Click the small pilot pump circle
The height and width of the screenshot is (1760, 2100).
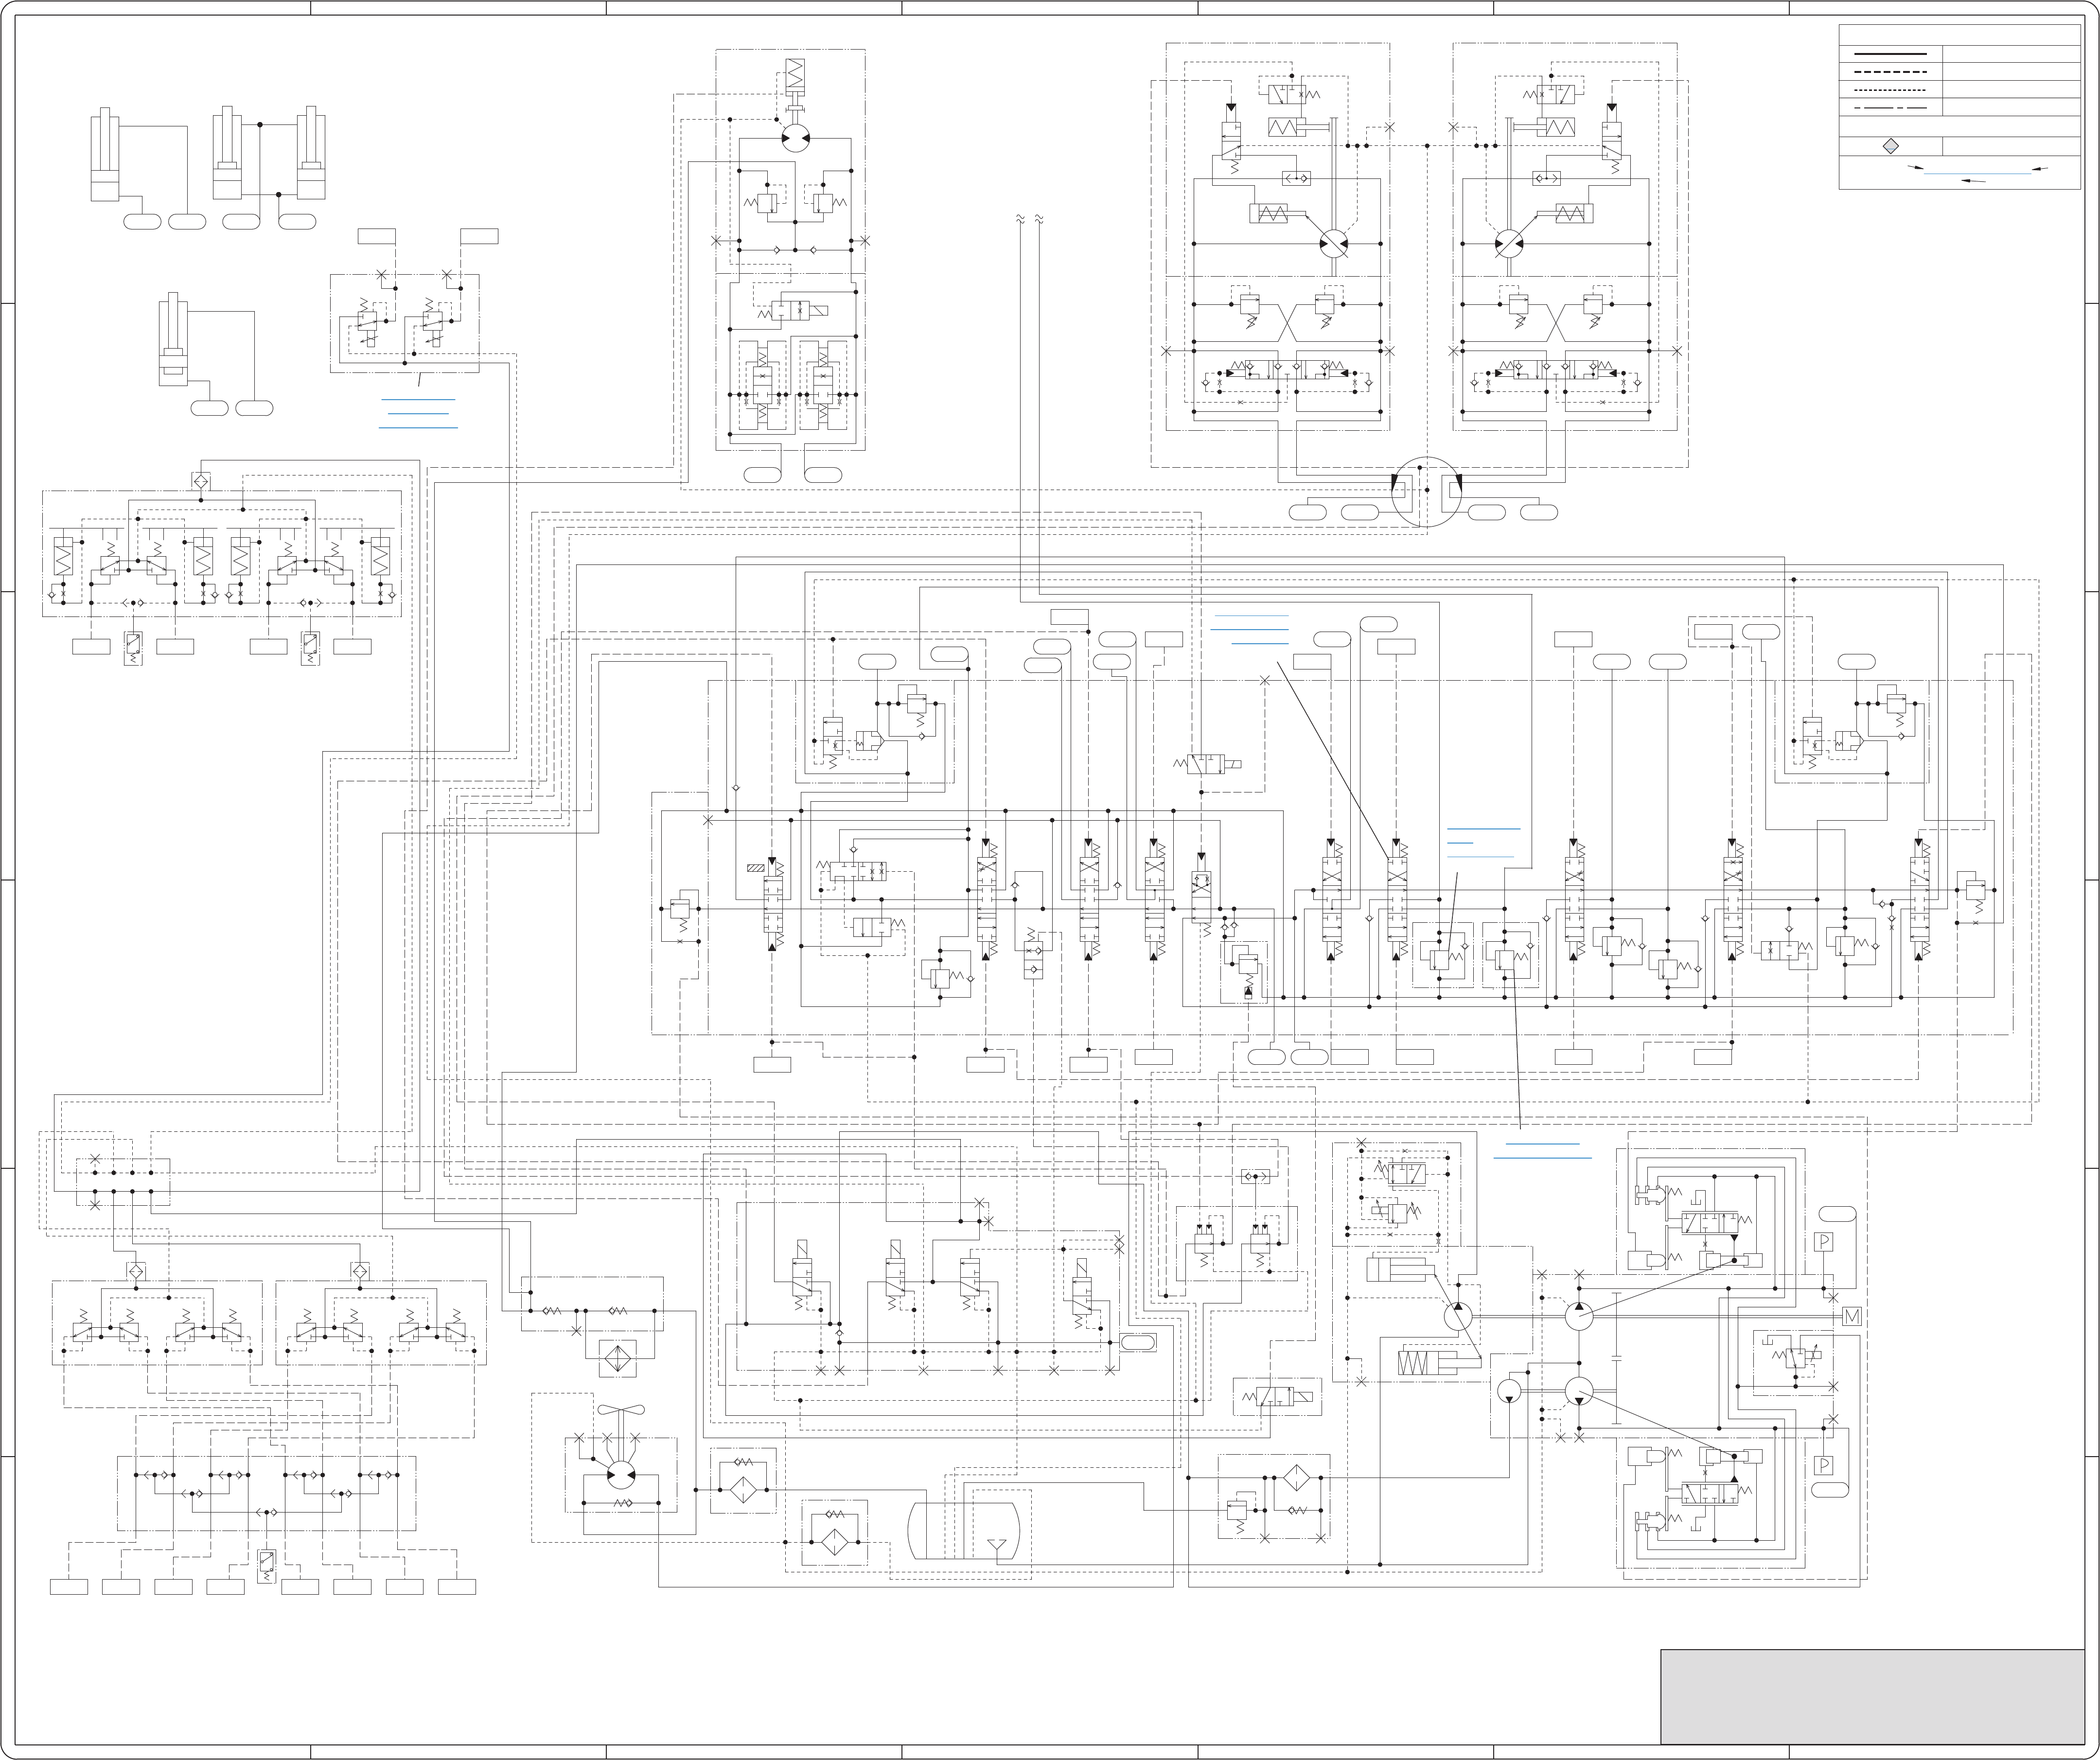(x=1510, y=1390)
